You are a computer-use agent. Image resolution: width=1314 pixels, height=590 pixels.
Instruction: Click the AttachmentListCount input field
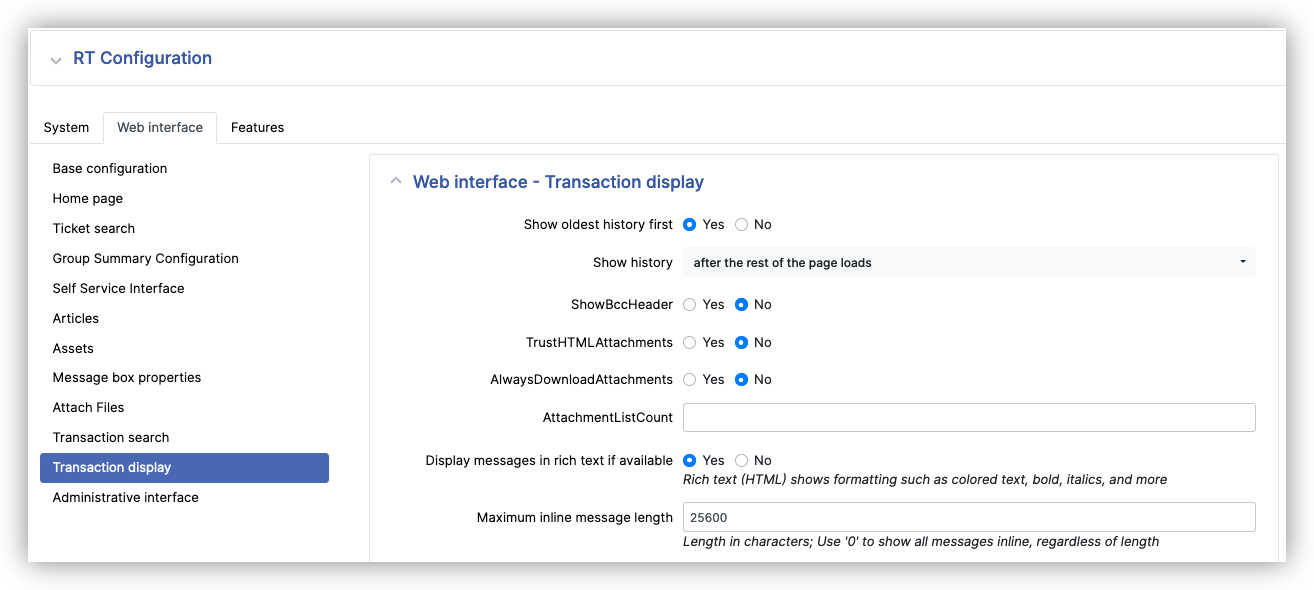[x=968, y=417]
